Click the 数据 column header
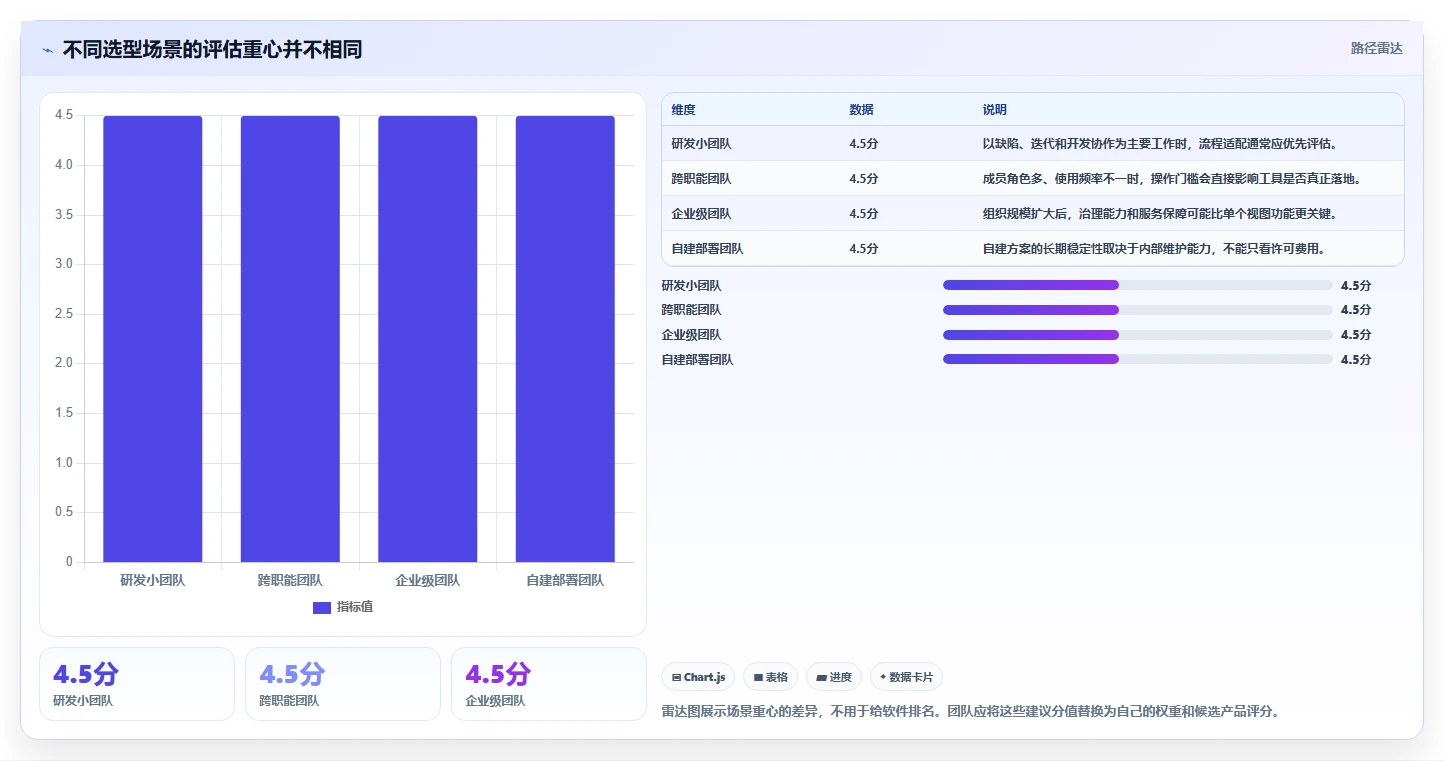1444x761 pixels. [x=862, y=110]
